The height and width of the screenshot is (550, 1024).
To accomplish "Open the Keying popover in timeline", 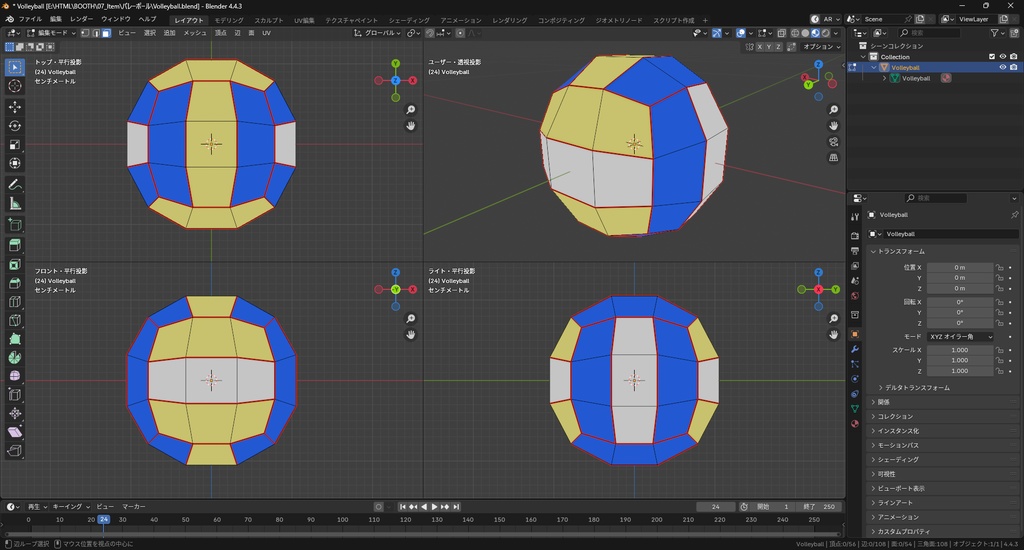I will tap(71, 507).
